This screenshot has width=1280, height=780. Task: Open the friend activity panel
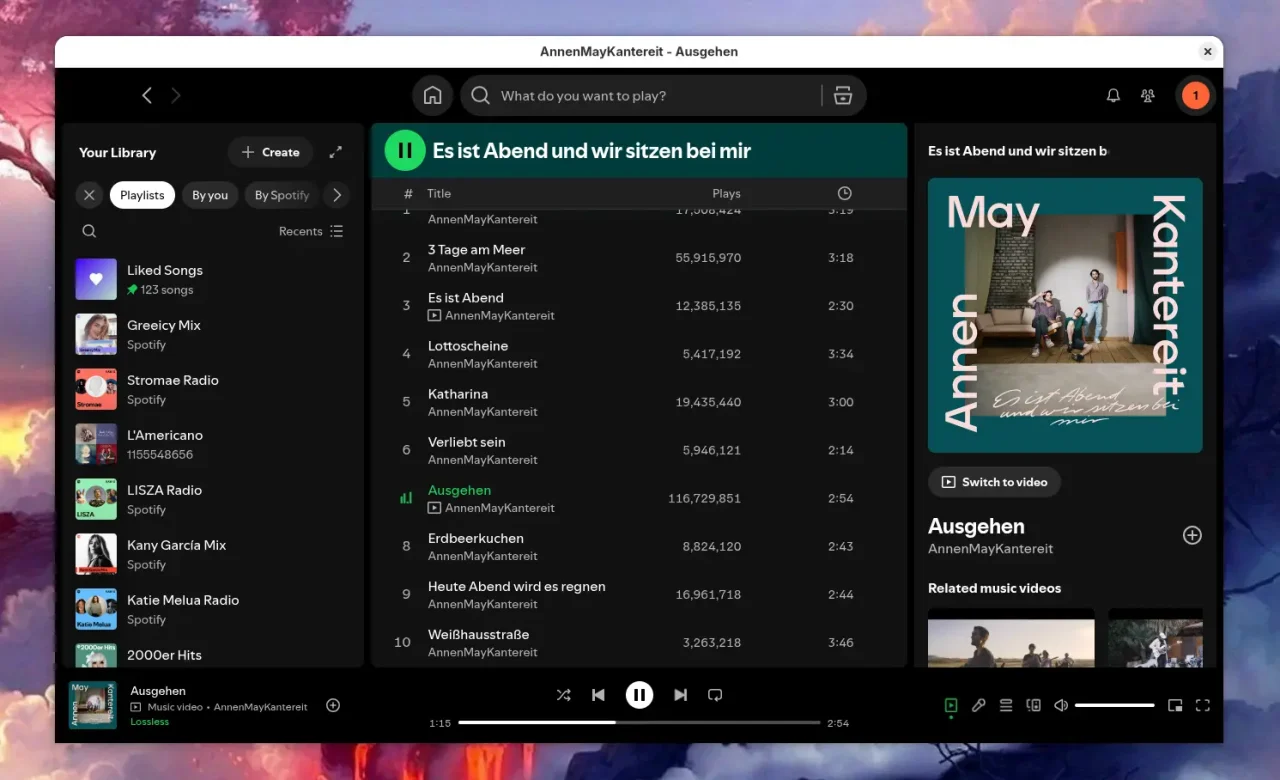point(1148,95)
